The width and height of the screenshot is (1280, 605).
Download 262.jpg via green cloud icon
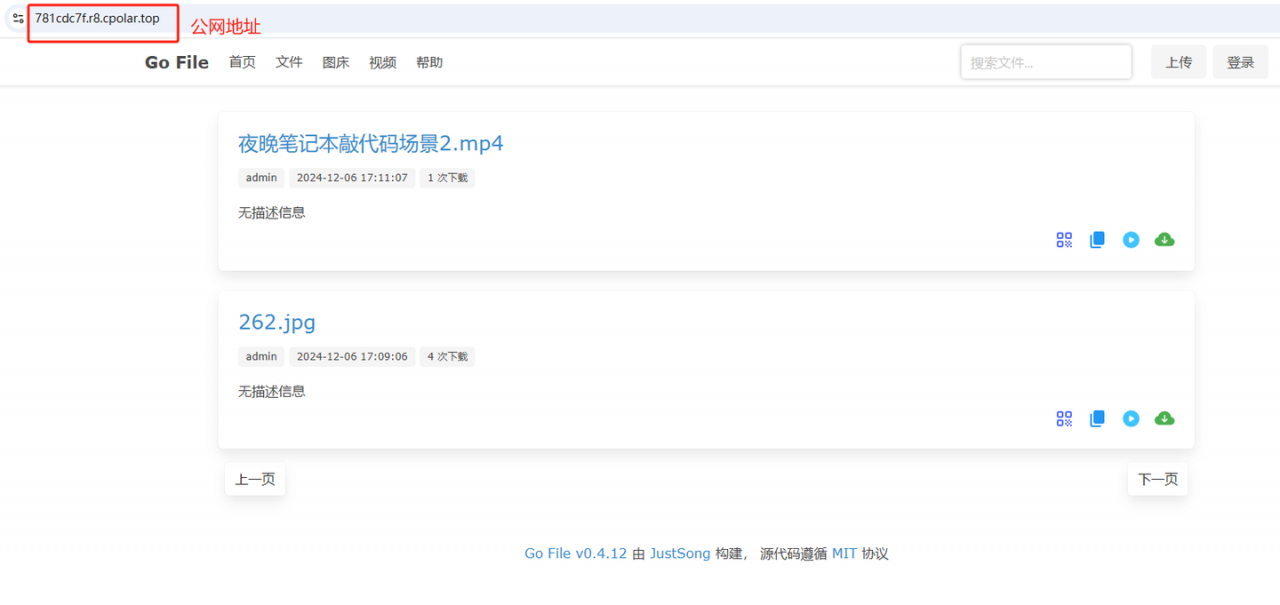click(x=1164, y=419)
